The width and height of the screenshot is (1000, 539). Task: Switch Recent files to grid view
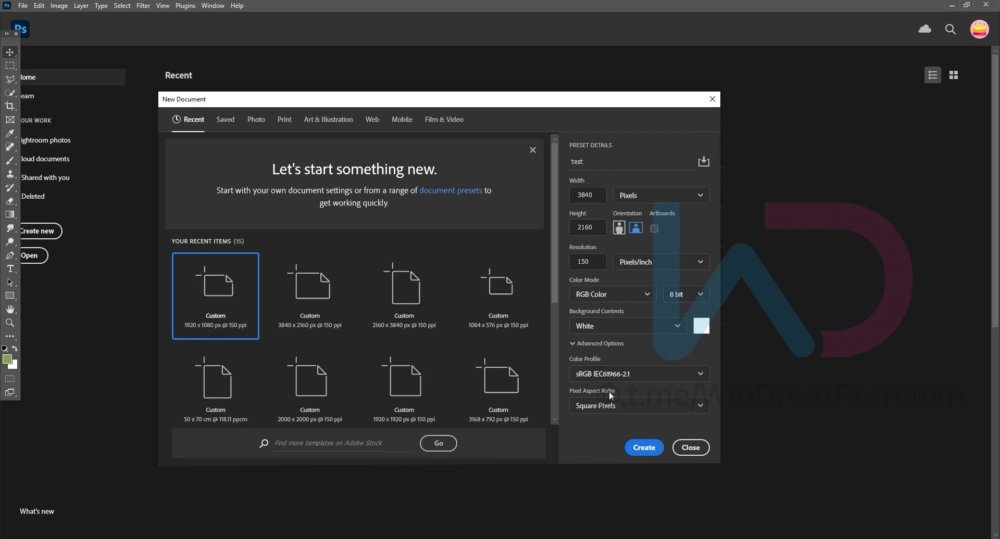(953, 75)
